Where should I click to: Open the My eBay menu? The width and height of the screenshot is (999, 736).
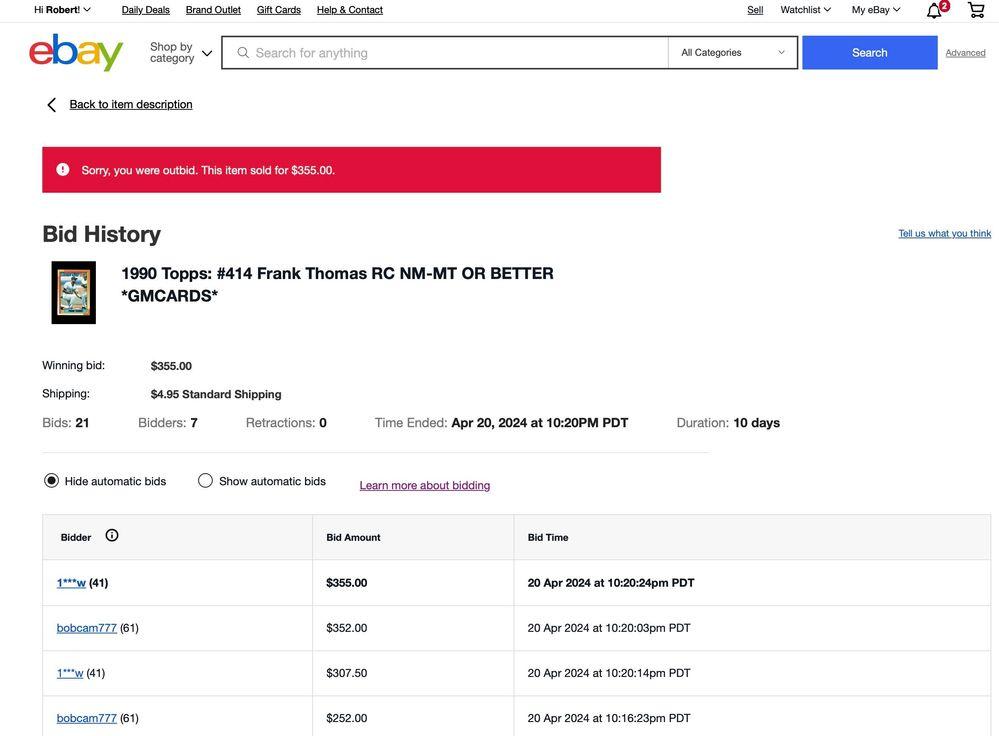pos(876,10)
